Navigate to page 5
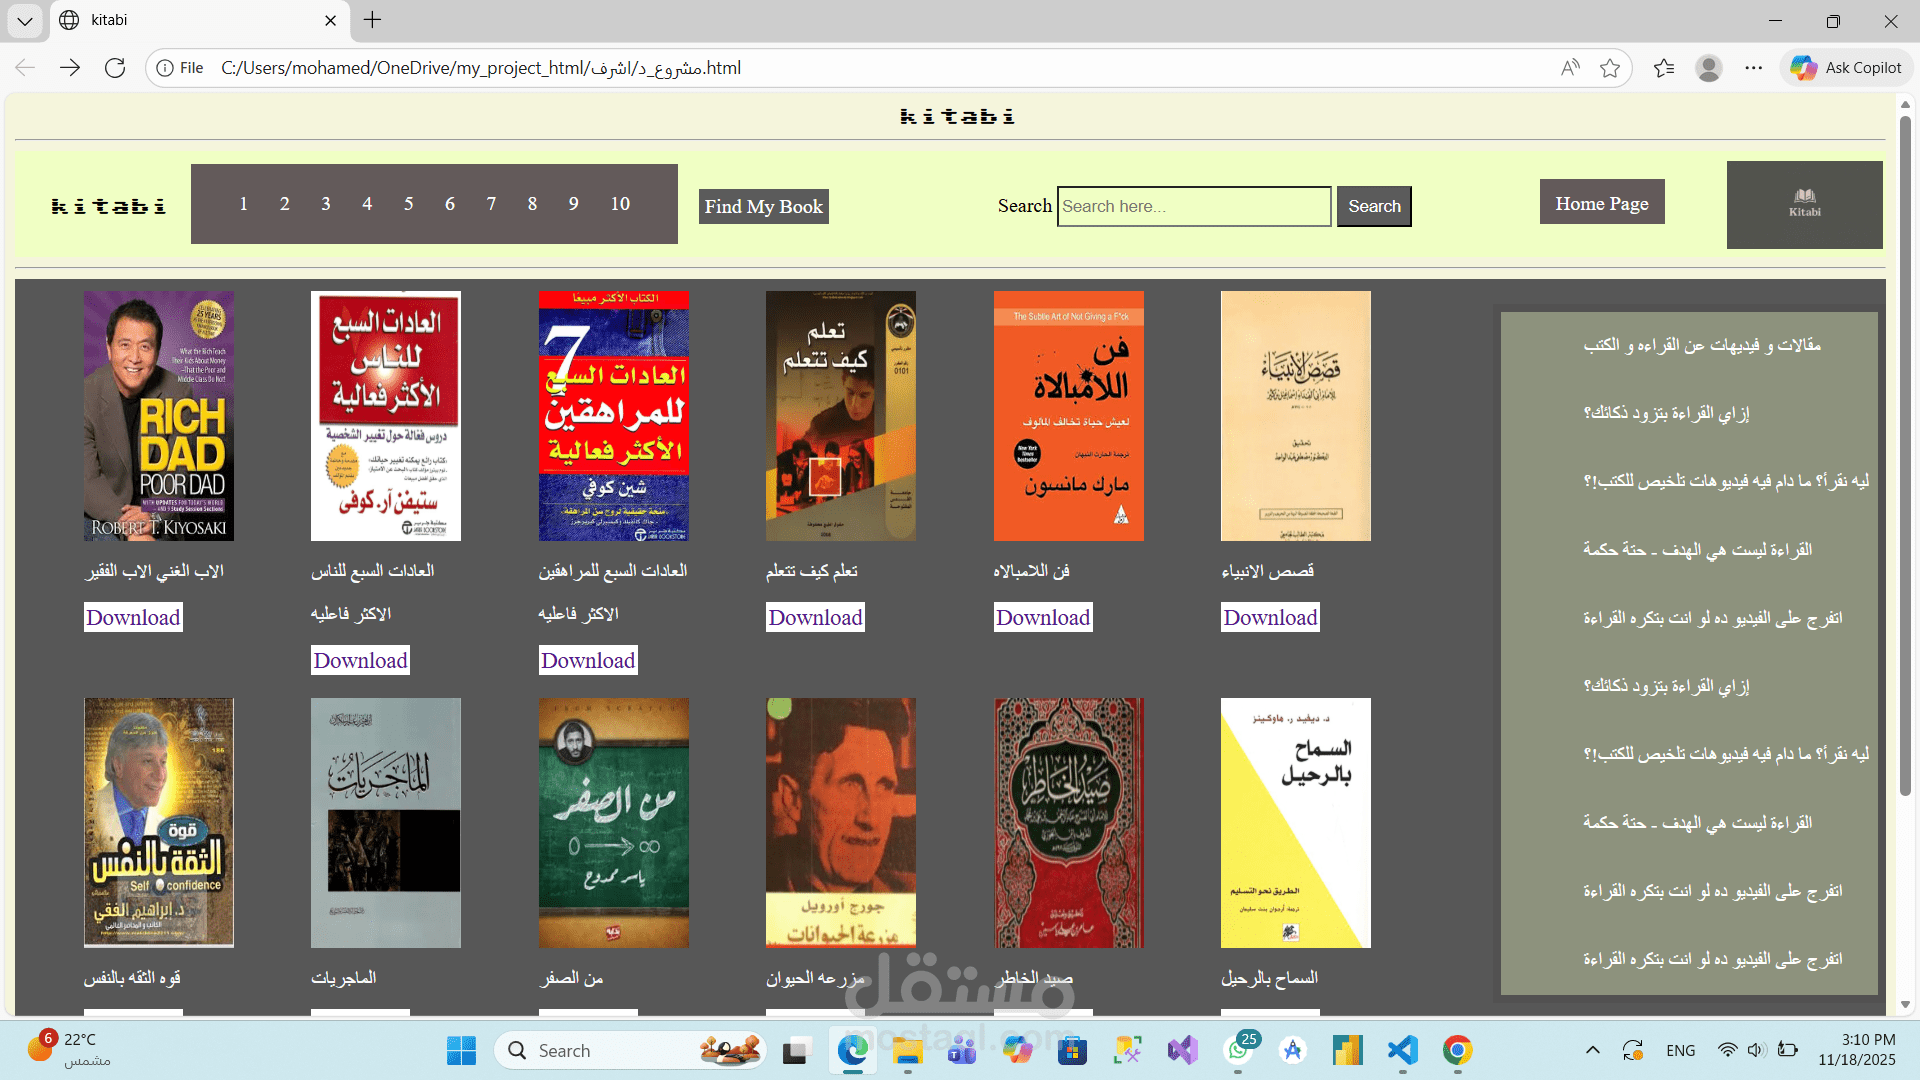This screenshot has width=1920, height=1080. tap(408, 204)
